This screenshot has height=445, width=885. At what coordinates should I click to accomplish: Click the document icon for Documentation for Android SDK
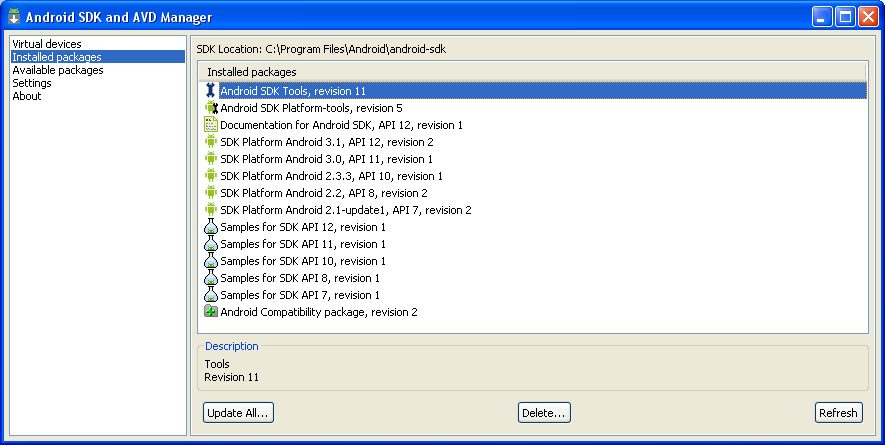coord(211,124)
